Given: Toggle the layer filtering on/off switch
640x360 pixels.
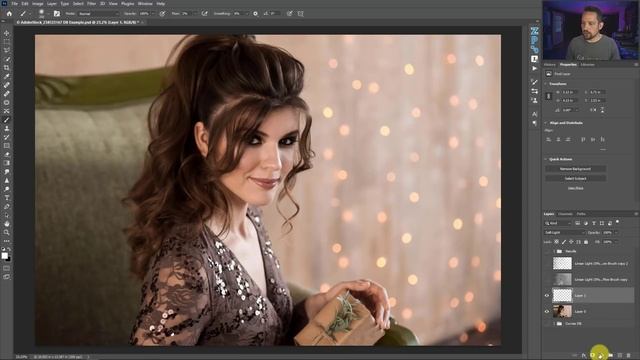Looking at the screenshot, I should tap(618, 222).
